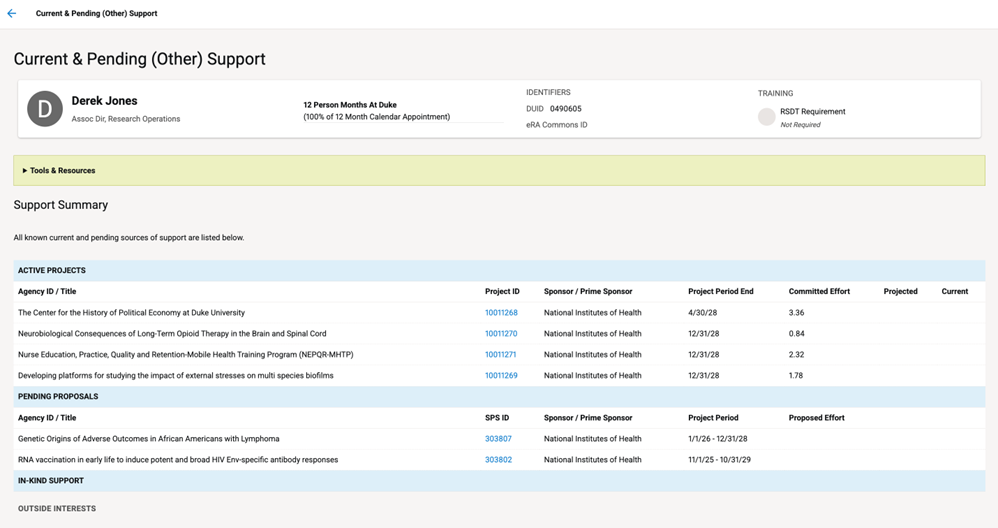The width and height of the screenshot is (998, 528).
Task: Click the Committed Effort column header
Action: 819,292
